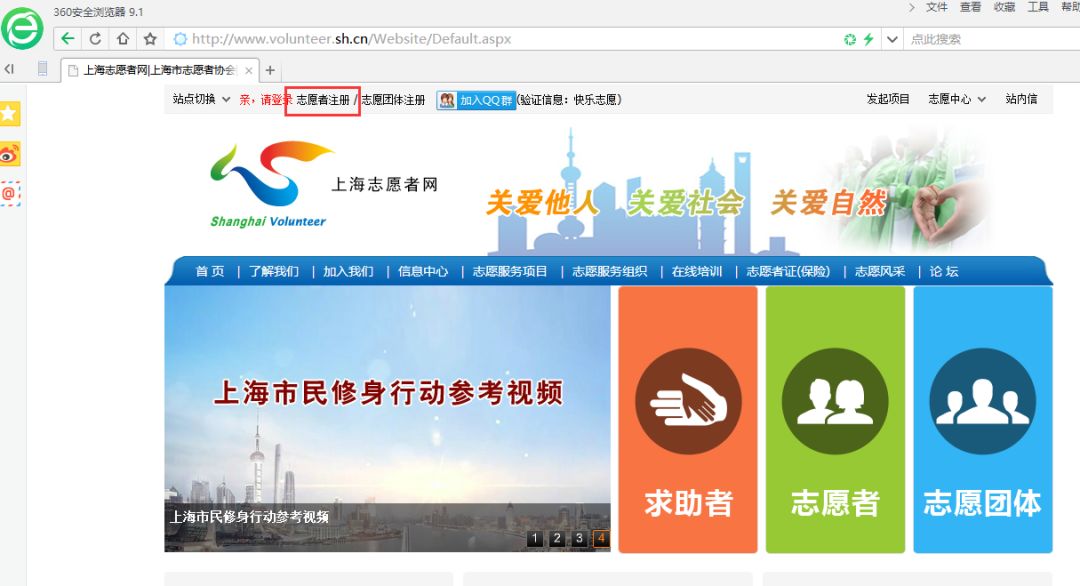The width and height of the screenshot is (1080, 586).
Task: Click the browser back arrow button
Action: (x=67, y=39)
